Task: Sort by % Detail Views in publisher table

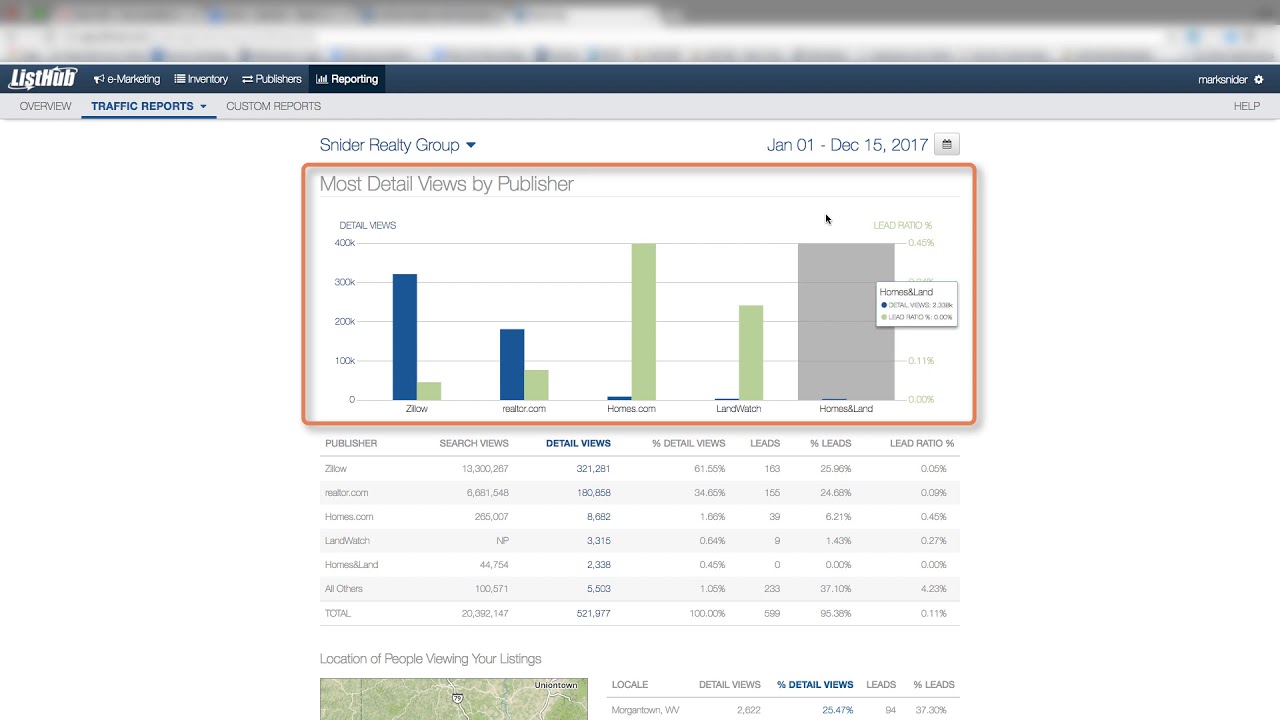Action: coord(688,443)
